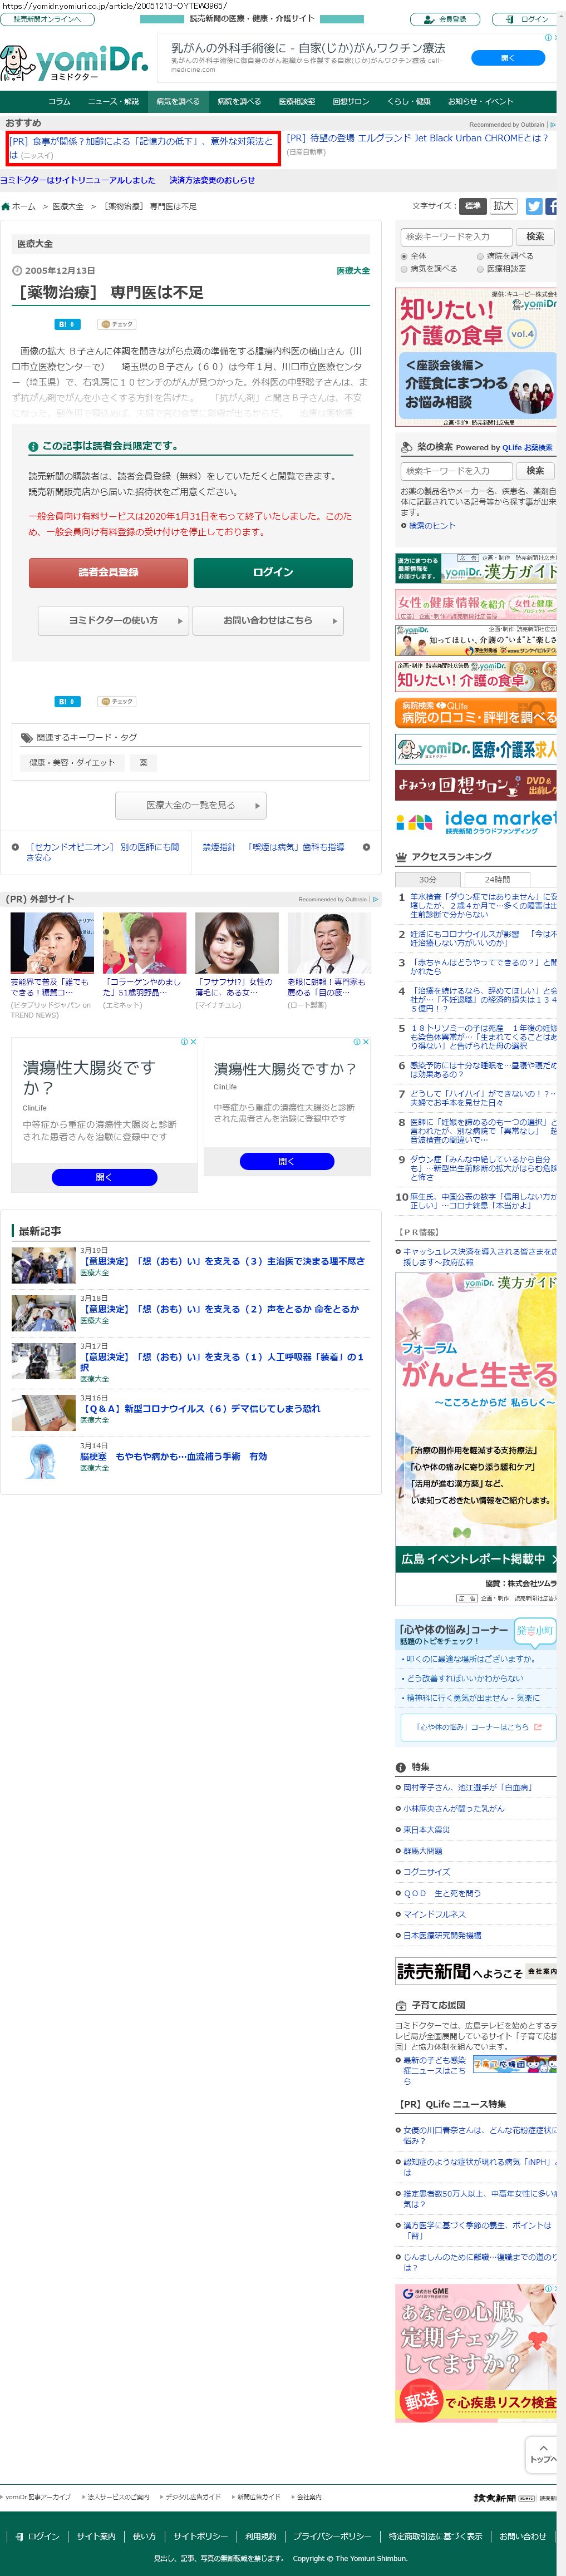
Task: Click the previous article arrow icon
Action: [x=15, y=847]
